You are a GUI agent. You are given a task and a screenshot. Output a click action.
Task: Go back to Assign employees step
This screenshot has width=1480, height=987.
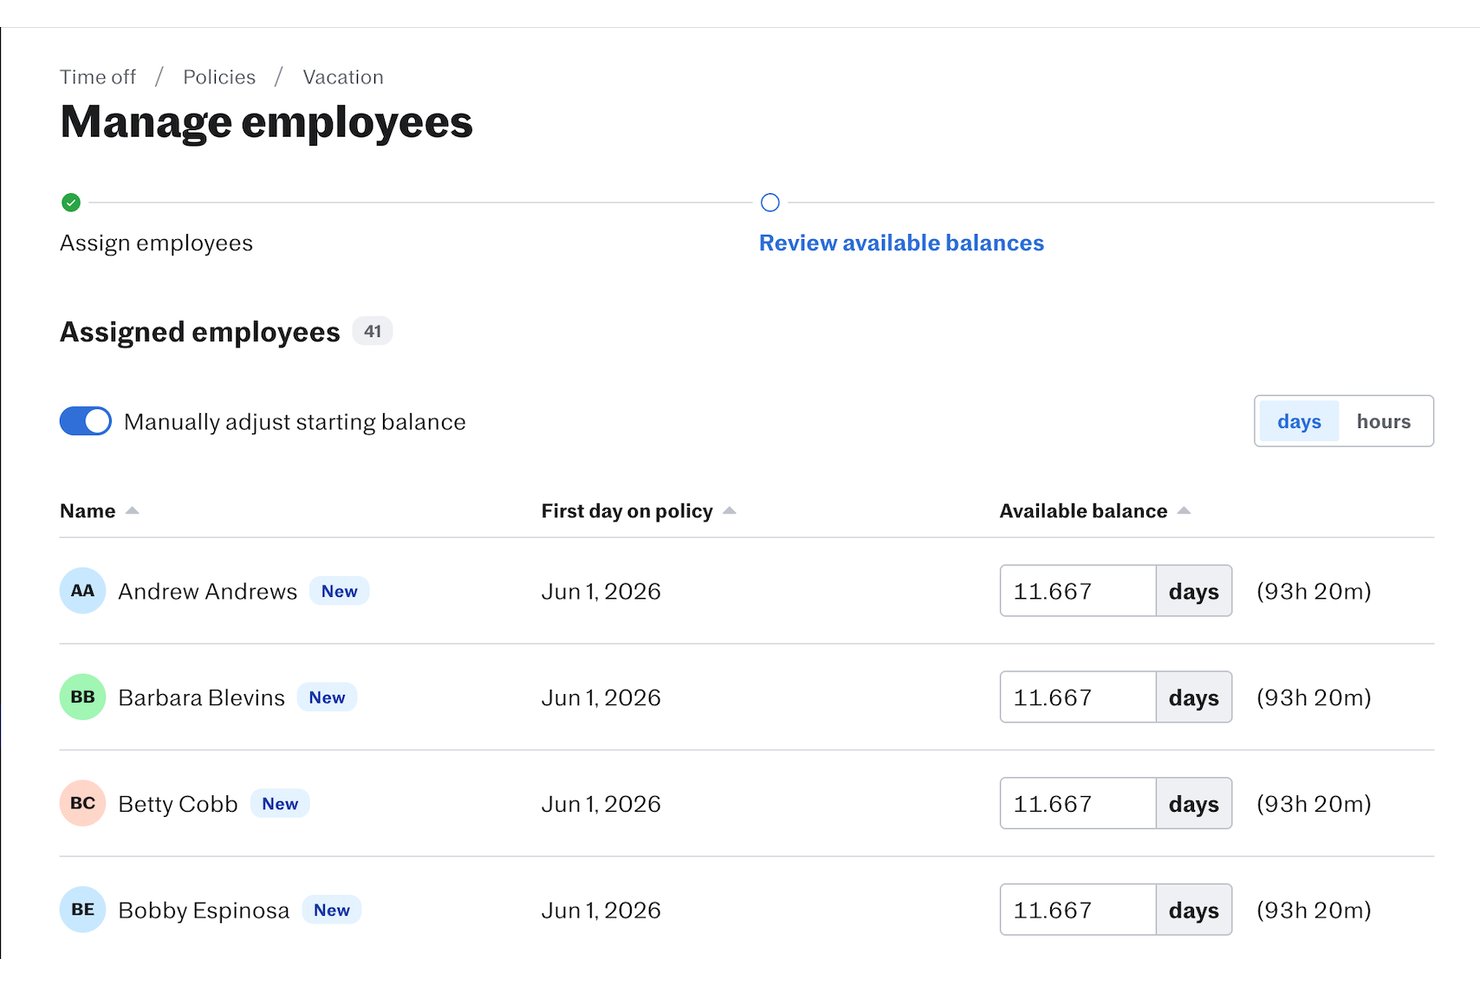(x=156, y=243)
